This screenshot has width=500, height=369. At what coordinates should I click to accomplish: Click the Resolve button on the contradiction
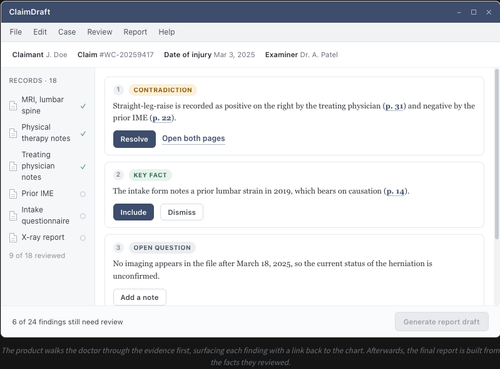click(134, 139)
